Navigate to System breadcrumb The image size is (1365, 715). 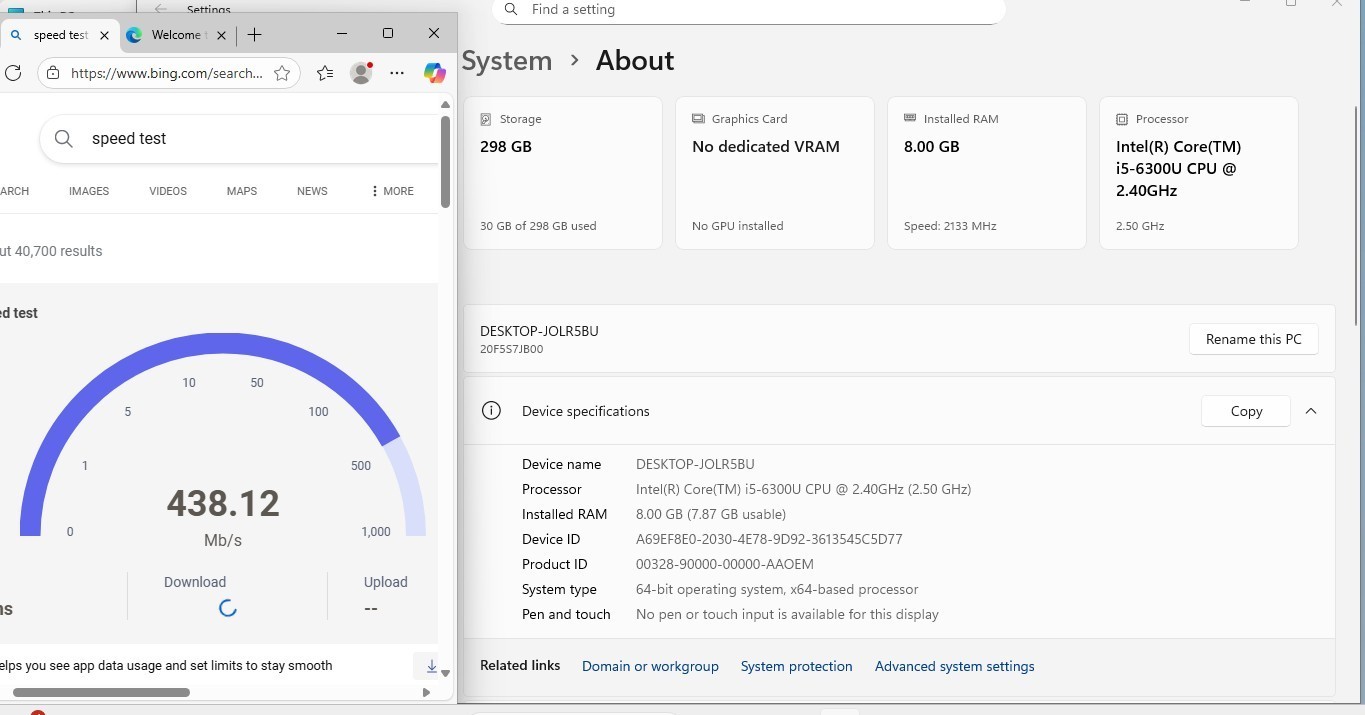(506, 61)
